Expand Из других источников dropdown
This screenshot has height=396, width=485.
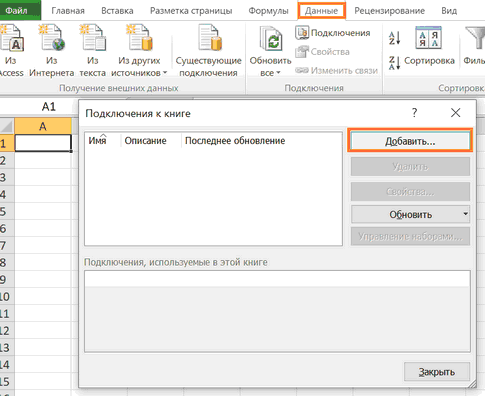tap(165, 73)
